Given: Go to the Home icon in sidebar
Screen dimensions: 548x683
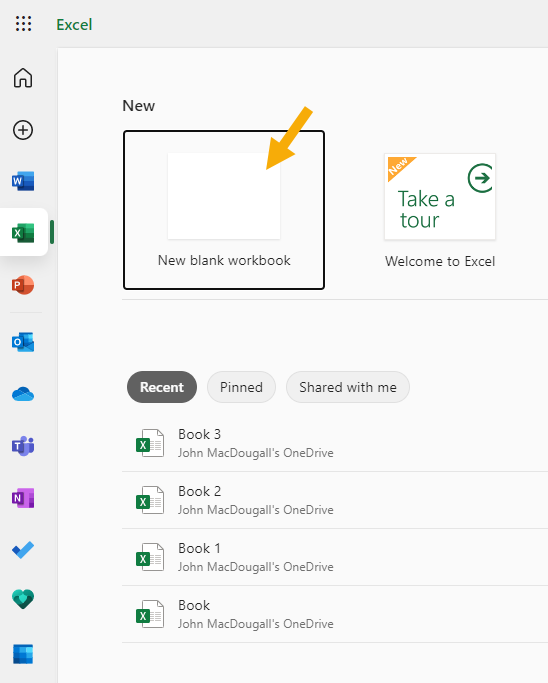Looking at the screenshot, I should point(23,78).
